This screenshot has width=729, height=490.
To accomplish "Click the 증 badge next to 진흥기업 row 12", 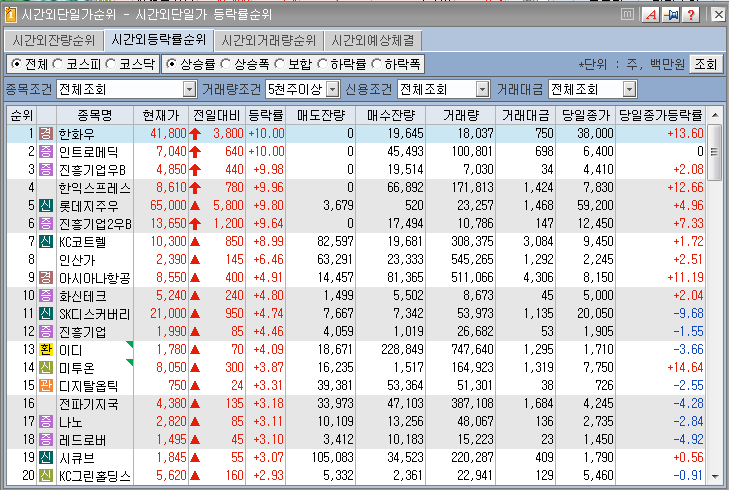I will click(46, 331).
